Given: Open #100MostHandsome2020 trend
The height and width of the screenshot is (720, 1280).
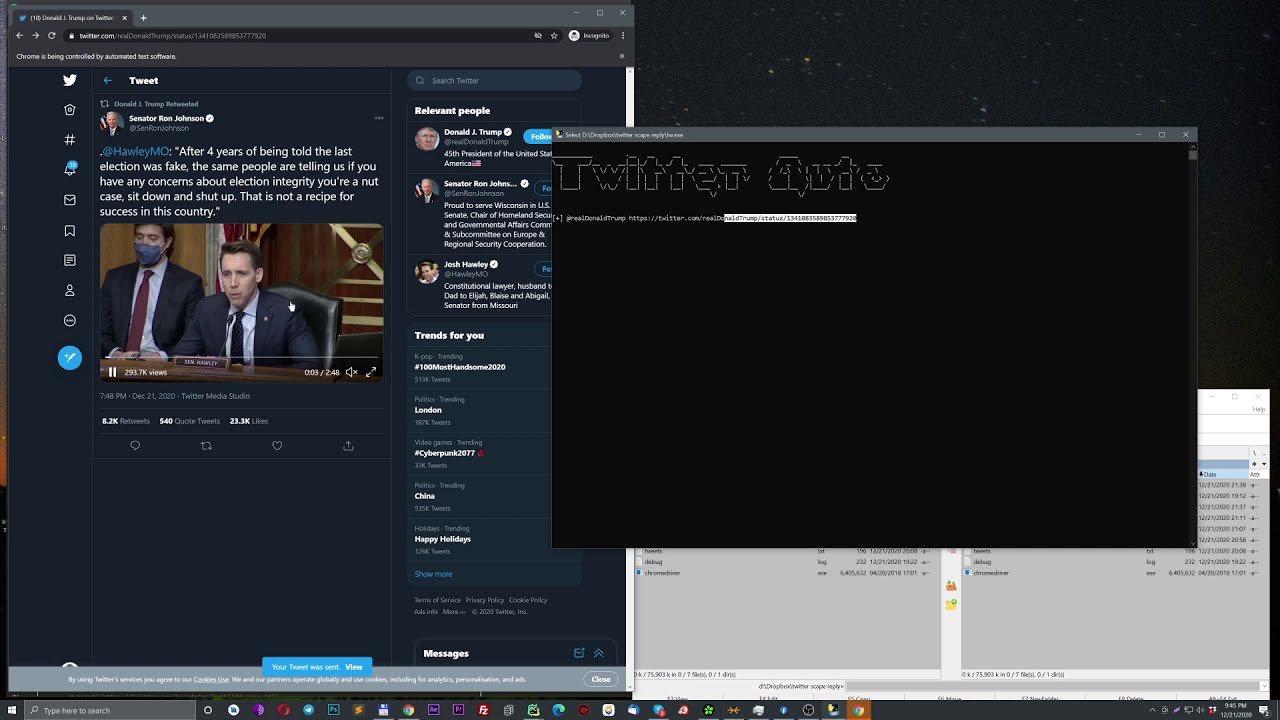Looking at the screenshot, I should (x=460, y=367).
